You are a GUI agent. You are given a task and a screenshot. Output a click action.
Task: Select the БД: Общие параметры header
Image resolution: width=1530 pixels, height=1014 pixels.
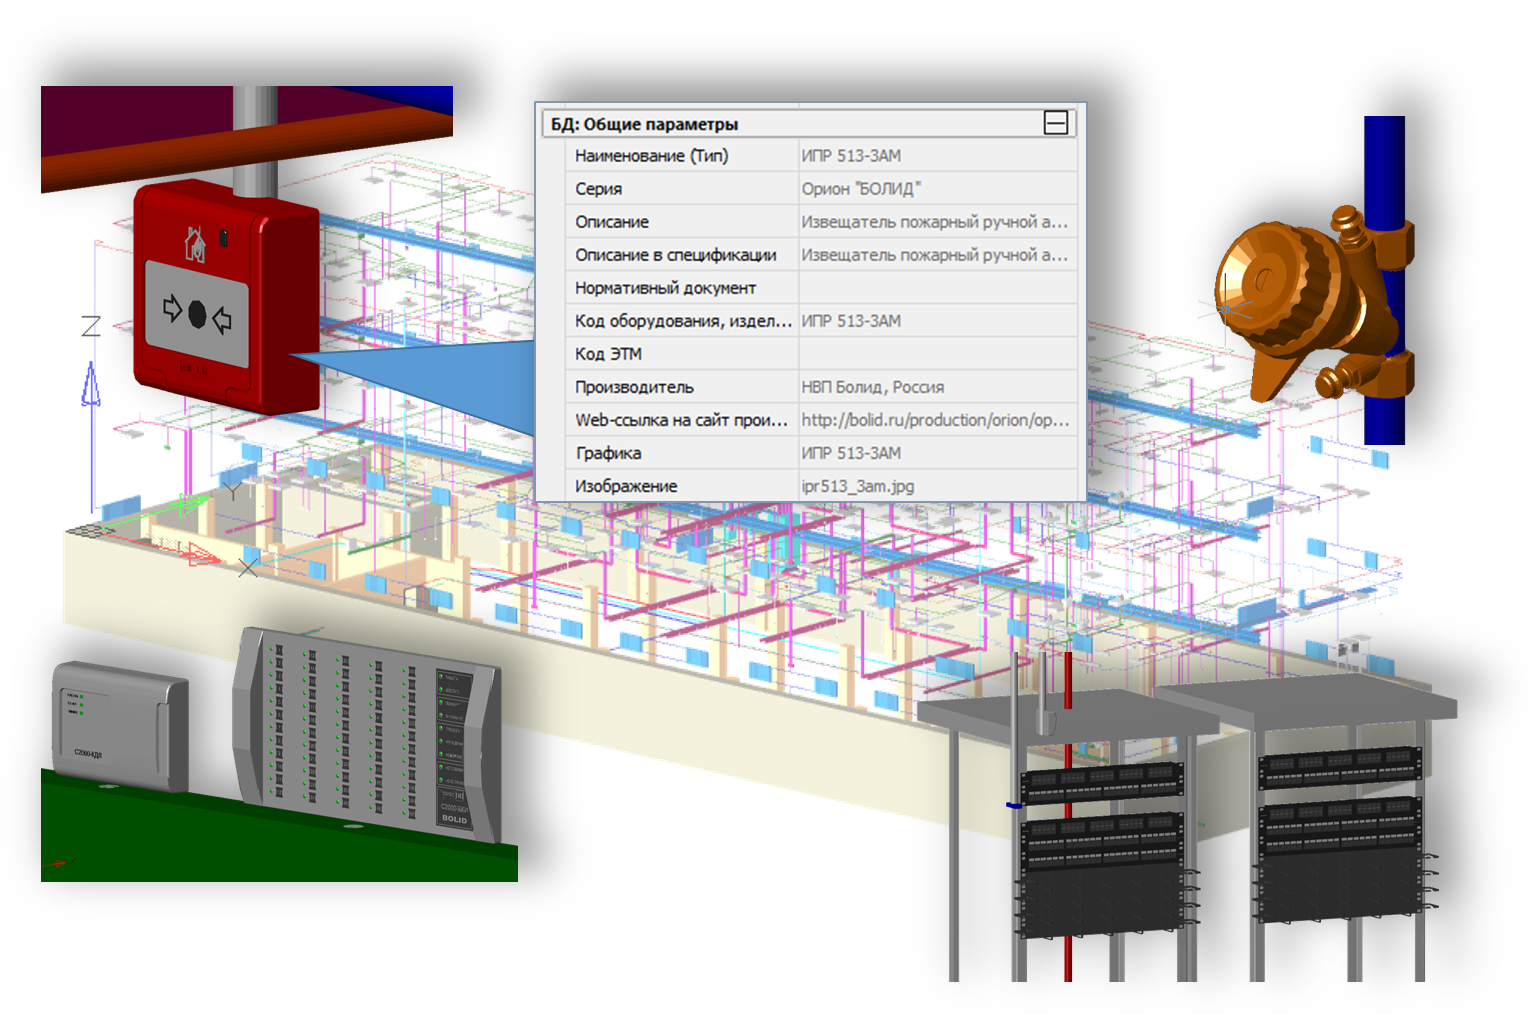pos(810,124)
